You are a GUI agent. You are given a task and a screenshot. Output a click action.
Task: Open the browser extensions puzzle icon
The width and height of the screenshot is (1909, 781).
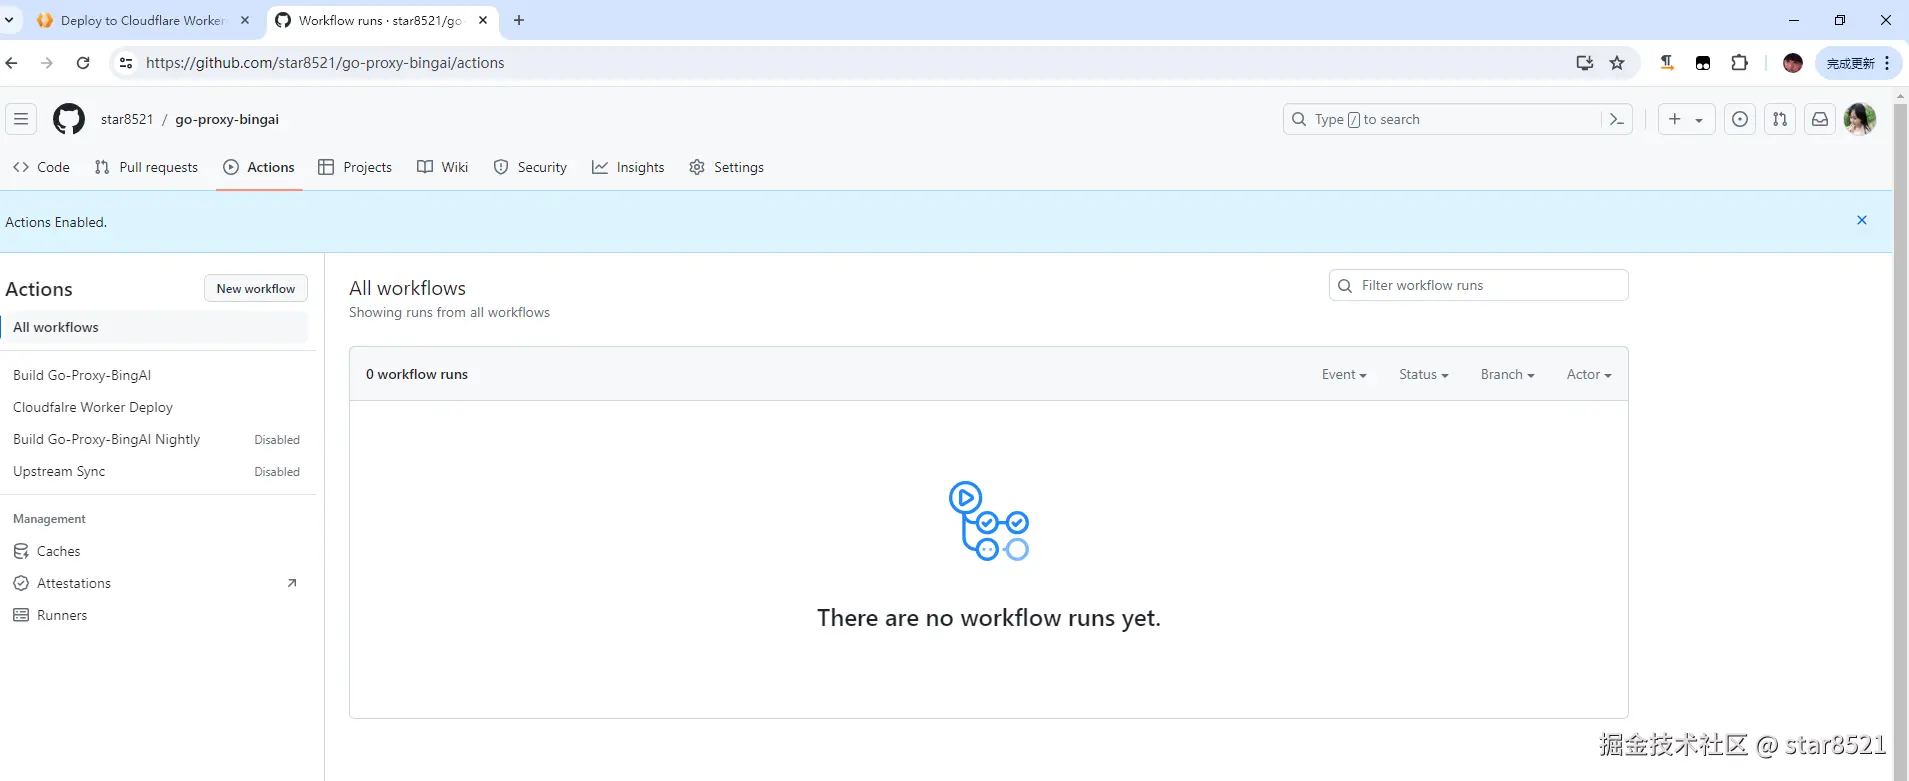click(1739, 63)
